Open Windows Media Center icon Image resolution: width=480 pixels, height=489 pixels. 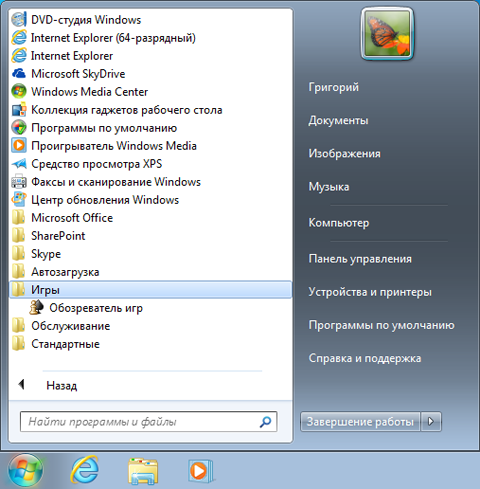coord(19,92)
